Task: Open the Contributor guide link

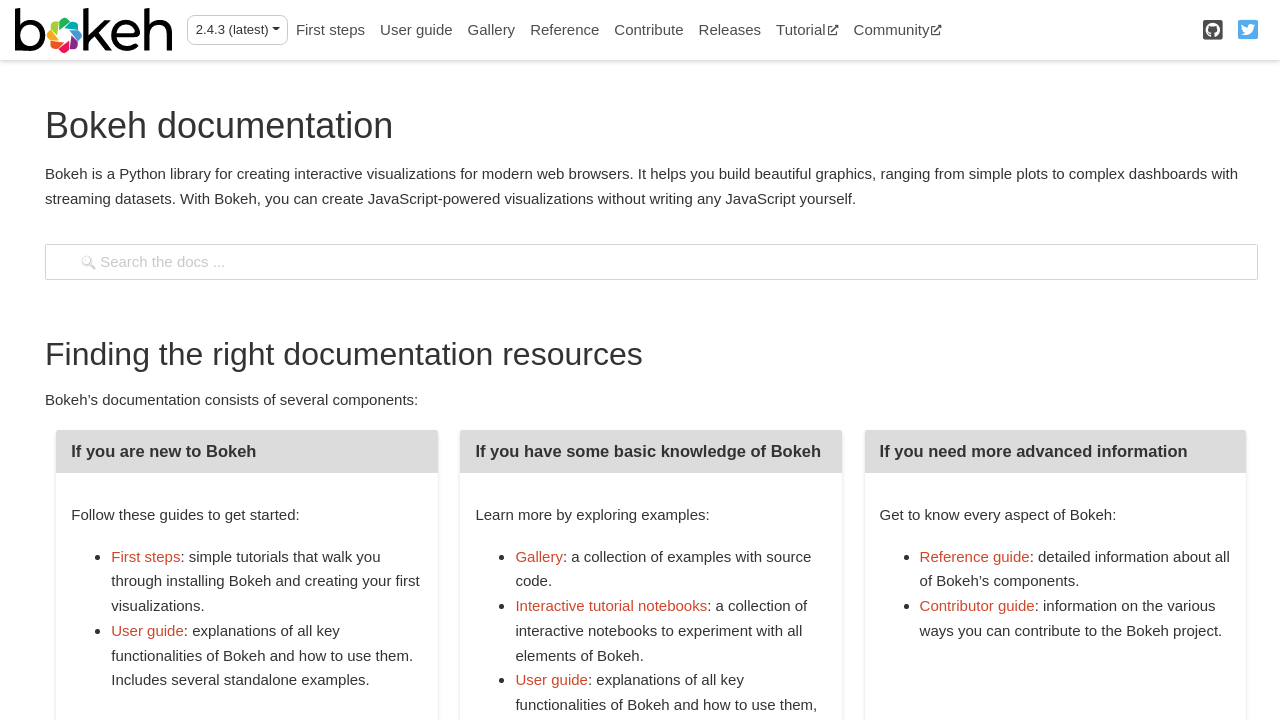Action: click(977, 606)
